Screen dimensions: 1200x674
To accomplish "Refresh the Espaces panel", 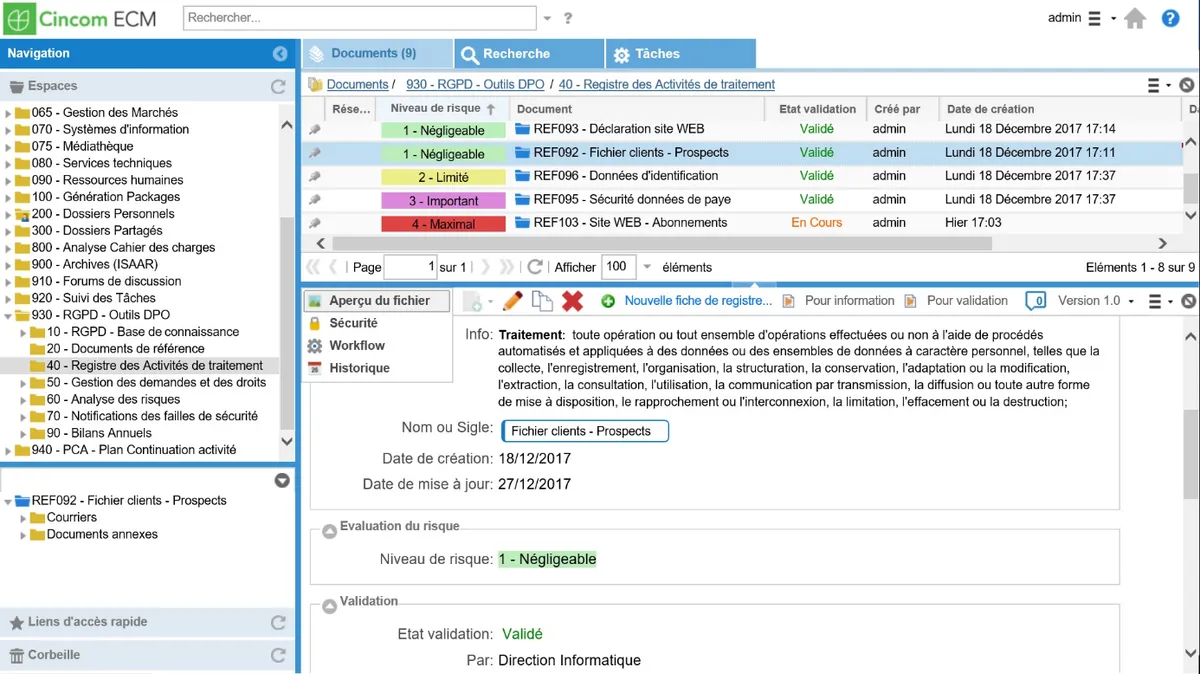I will coord(278,87).
